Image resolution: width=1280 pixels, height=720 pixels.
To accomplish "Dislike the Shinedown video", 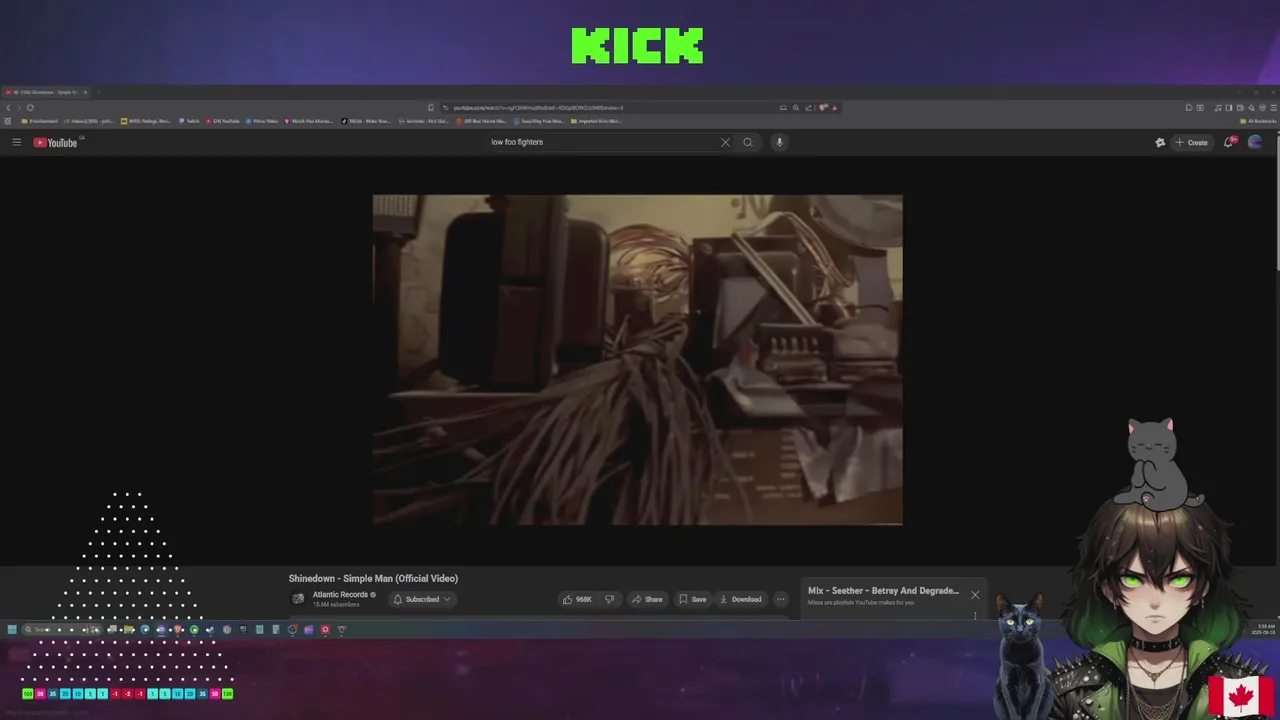I will pyautogui.click(x=609, y=599).
